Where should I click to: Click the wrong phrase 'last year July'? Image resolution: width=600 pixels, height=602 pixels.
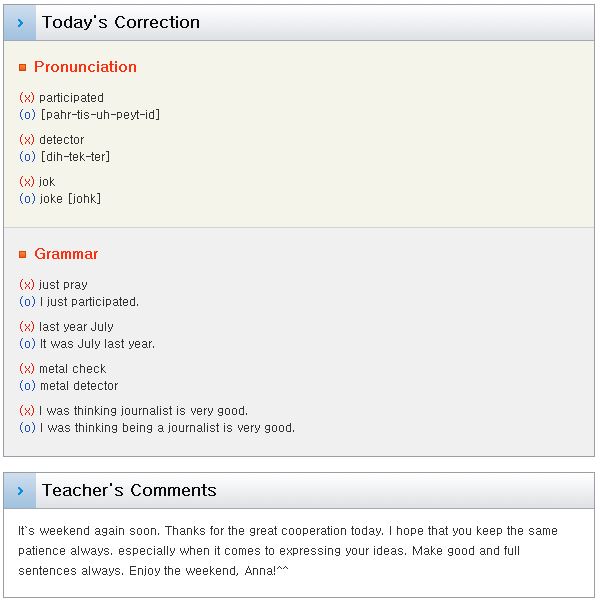[76, 327]
